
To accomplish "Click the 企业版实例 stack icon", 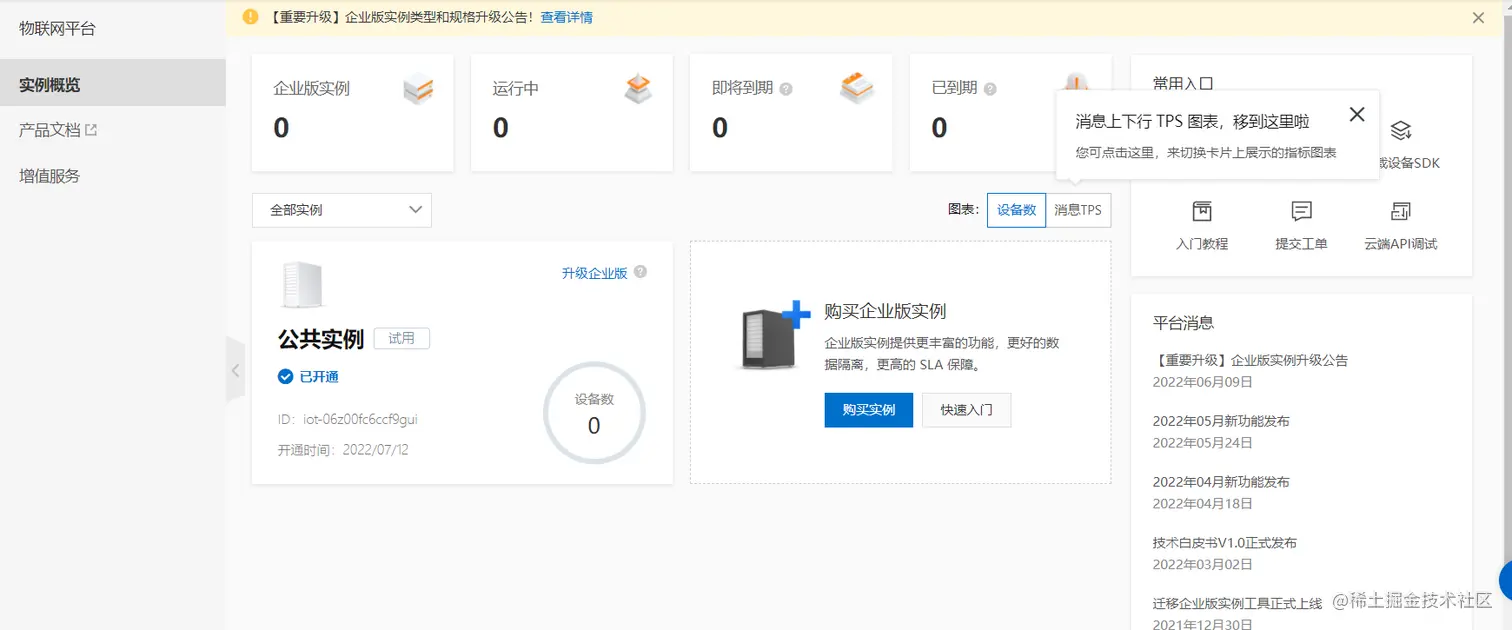I will (418, 89).
